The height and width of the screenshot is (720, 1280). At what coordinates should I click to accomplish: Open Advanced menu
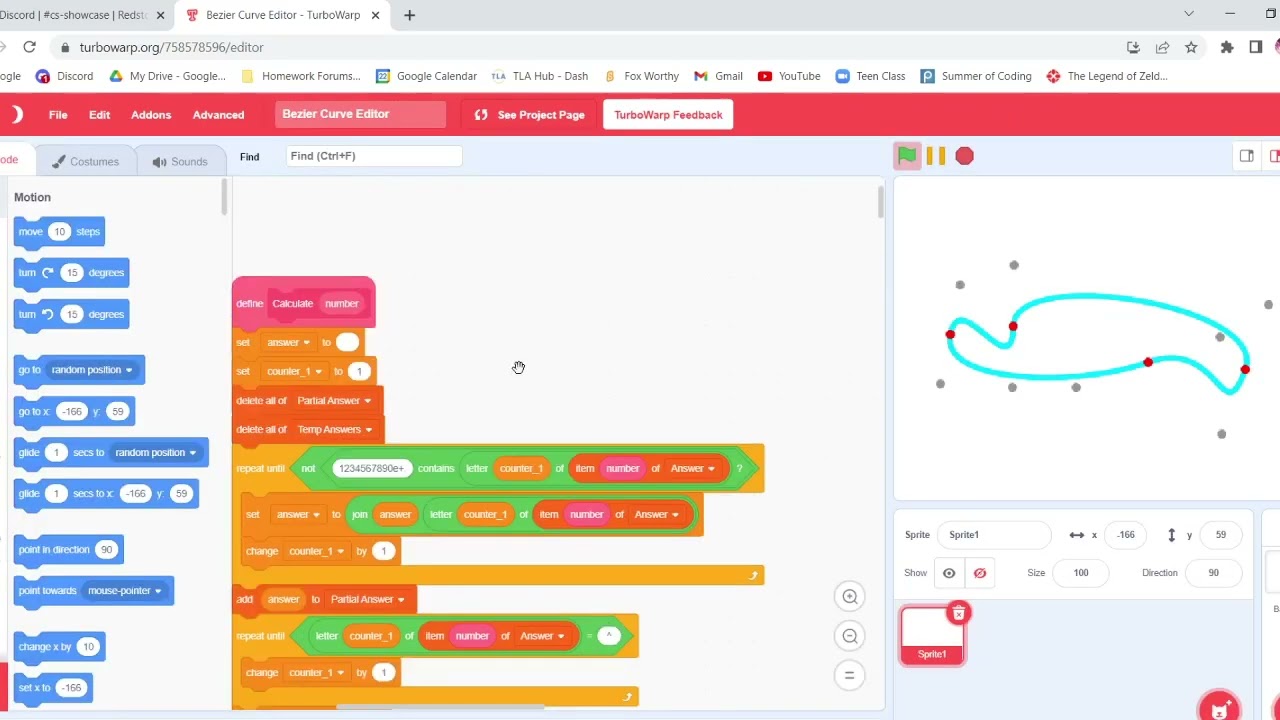[x=218, y=115]
